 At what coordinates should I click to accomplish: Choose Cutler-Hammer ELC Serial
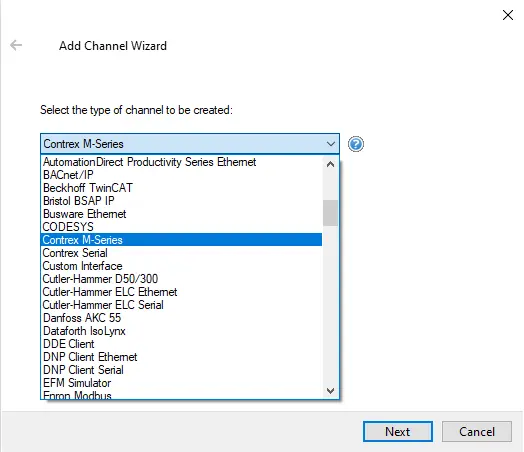(x=181, y=305)
